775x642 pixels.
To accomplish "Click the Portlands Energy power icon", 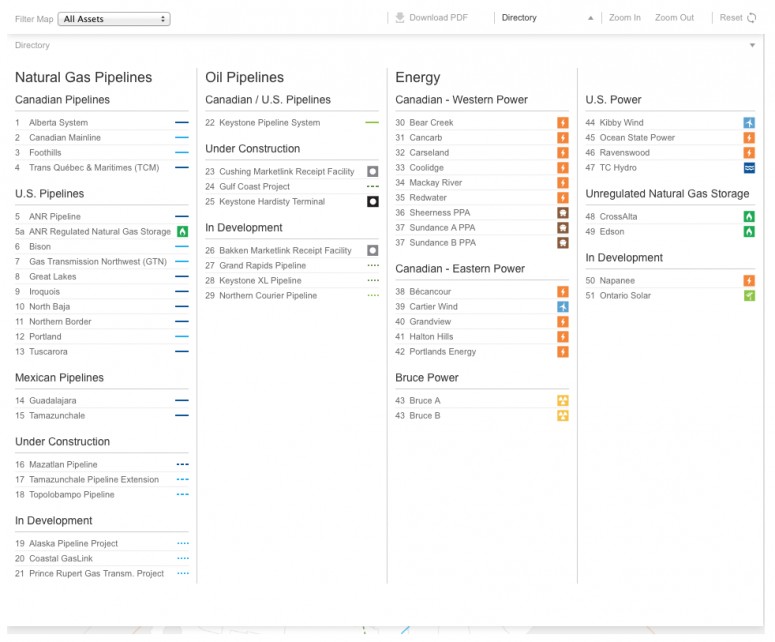I will pyautogui.click(x=562, y=351).
